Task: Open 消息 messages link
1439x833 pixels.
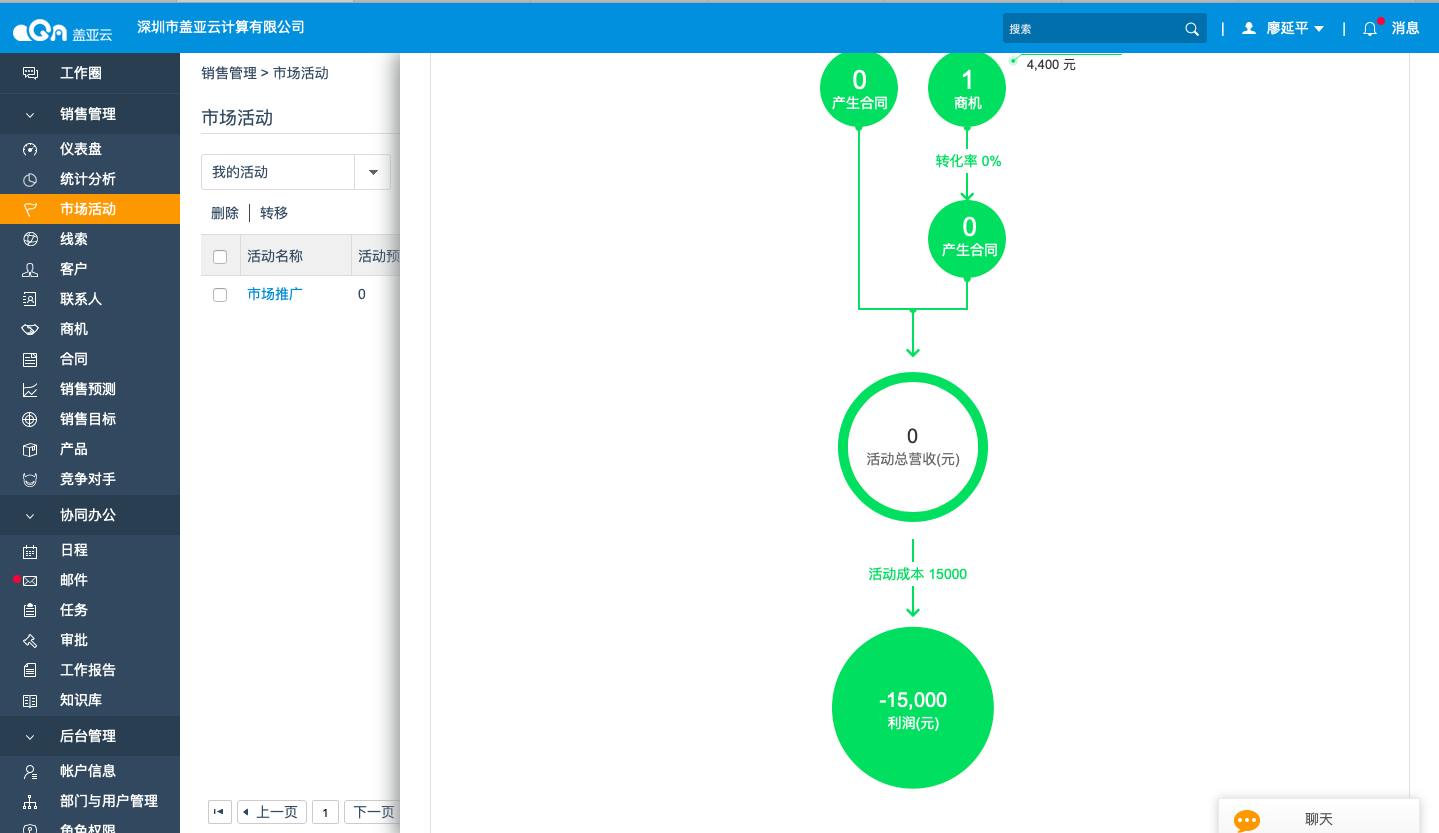Action: [1406, 28]
